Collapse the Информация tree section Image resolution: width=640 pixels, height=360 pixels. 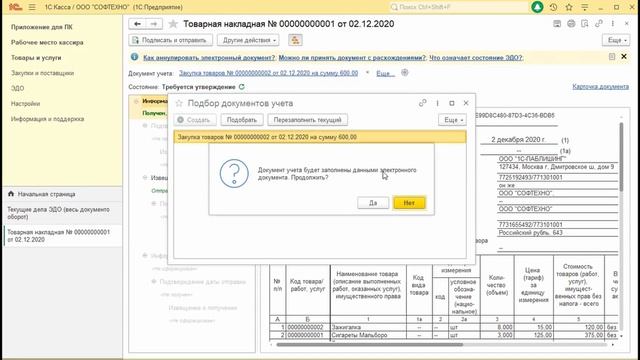pos(136,101)
